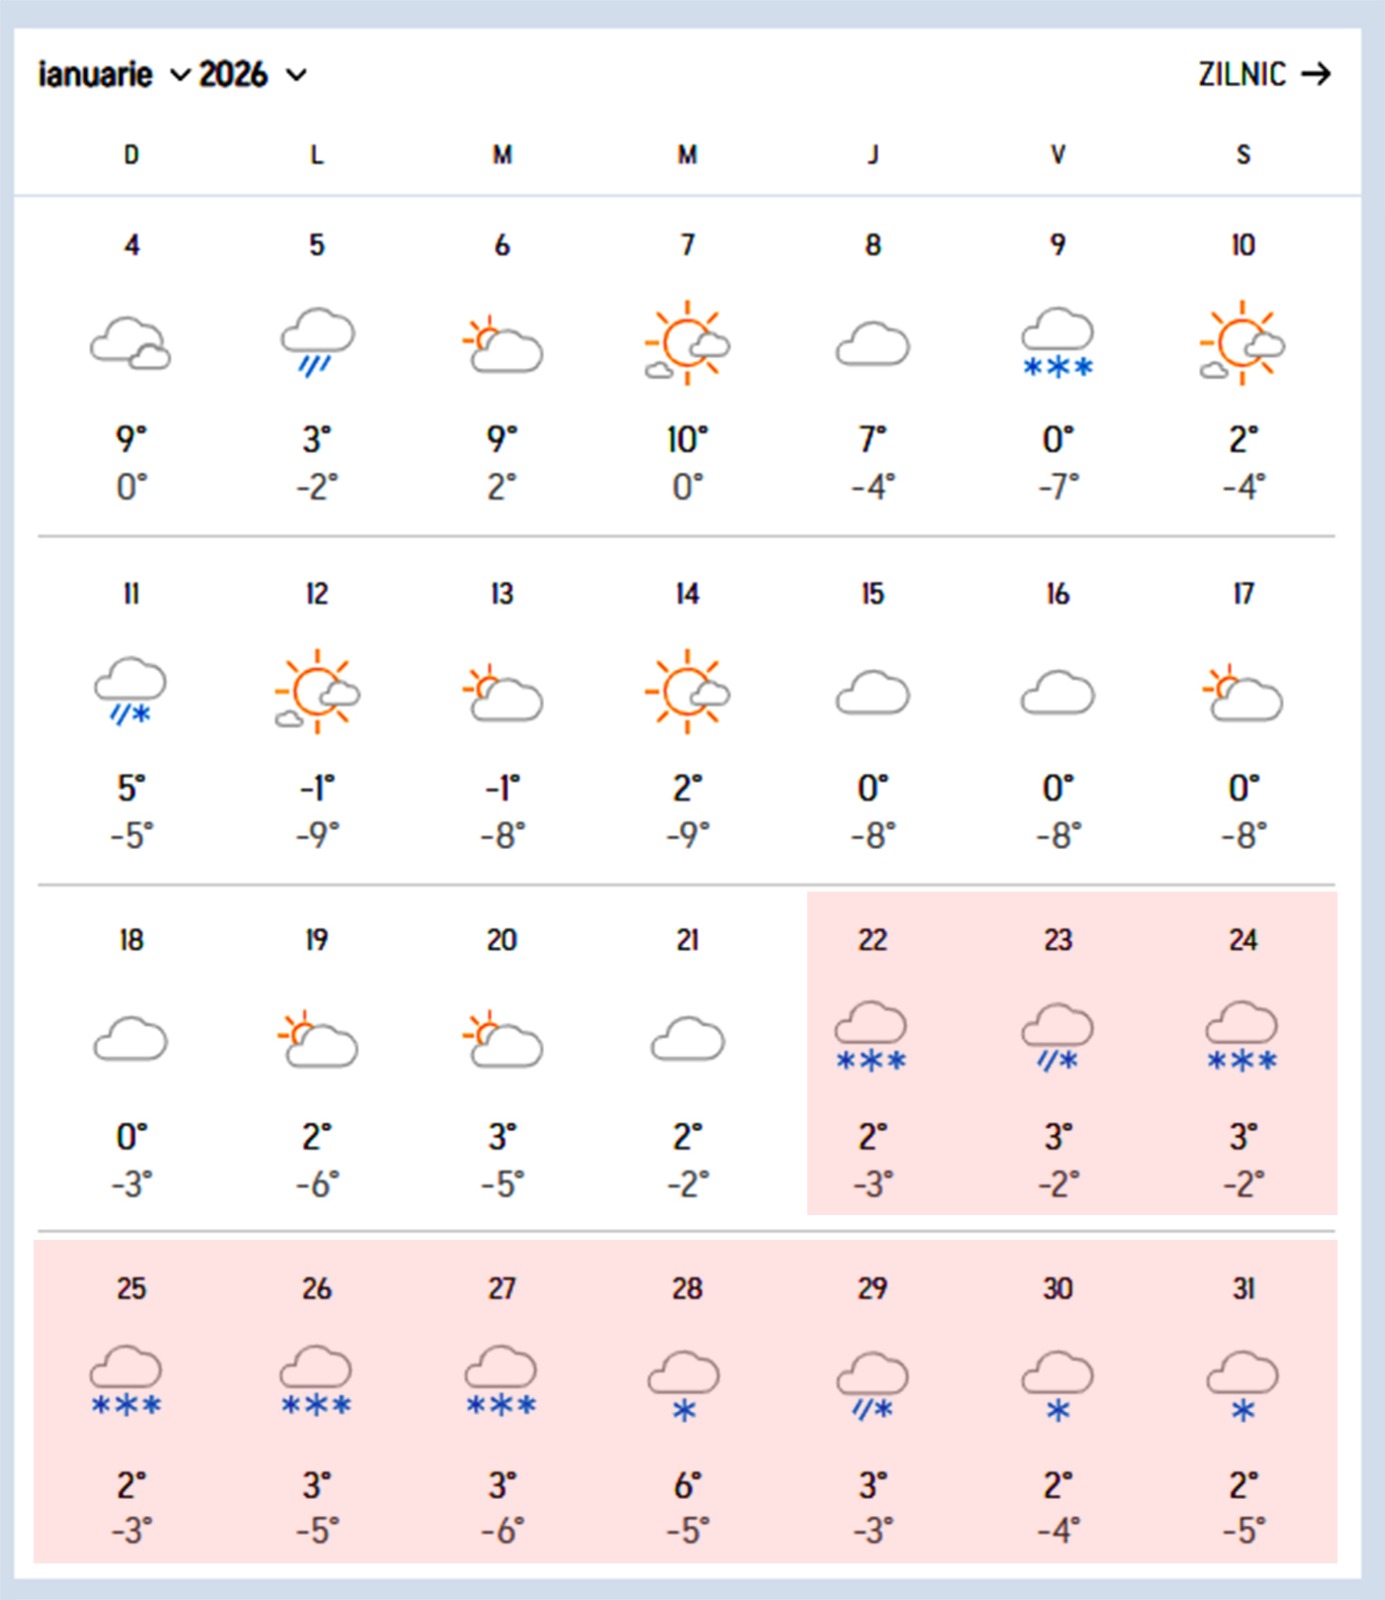Viewport: 1385px width, 1600px height.
Task: Click the -9° low temperature on January 12
Action: click(x=317, y=835)
